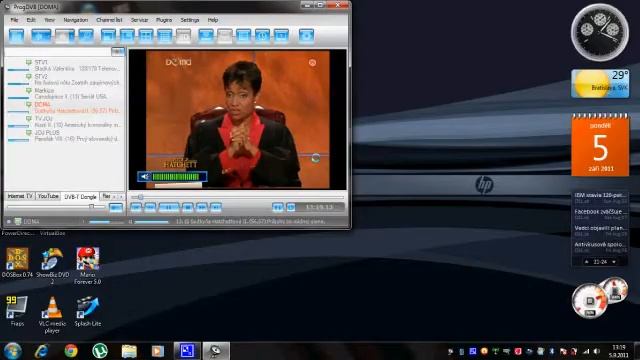This screenshot has width=640, height=360.
Task: Open the File menu in ProgDVB
Action: (14, 20)
